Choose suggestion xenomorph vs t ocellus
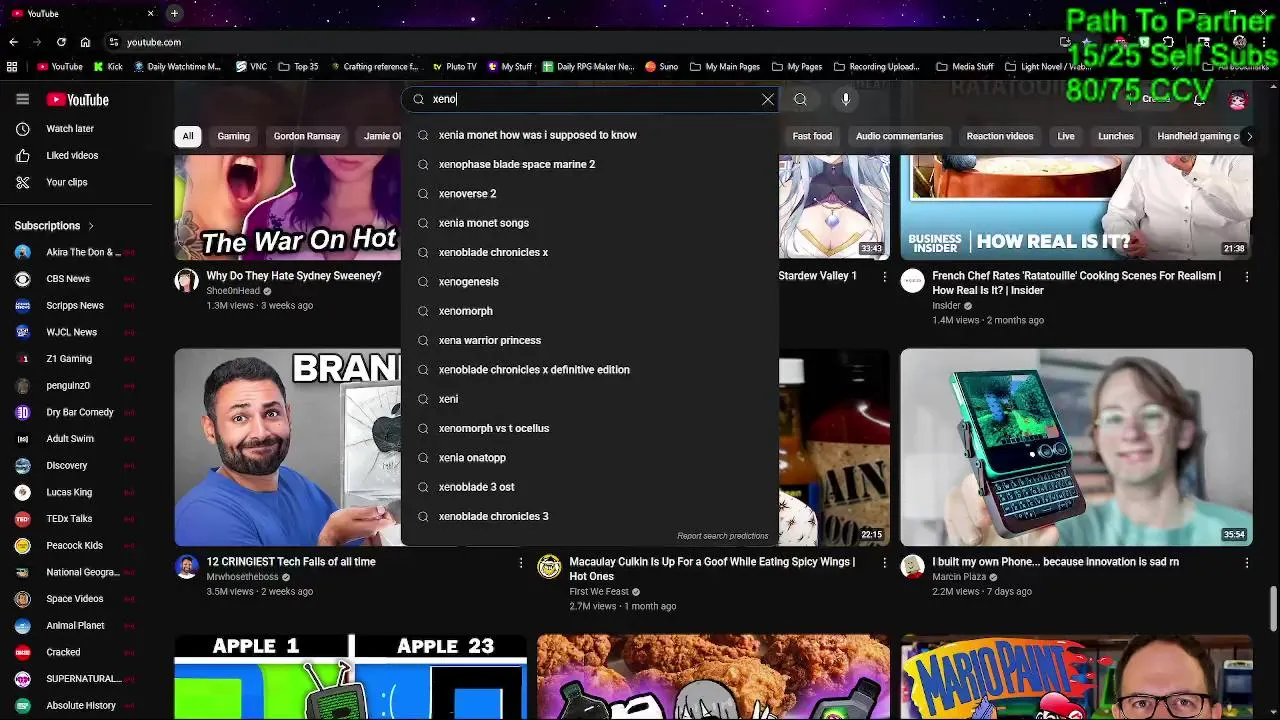 click(590, 428)
